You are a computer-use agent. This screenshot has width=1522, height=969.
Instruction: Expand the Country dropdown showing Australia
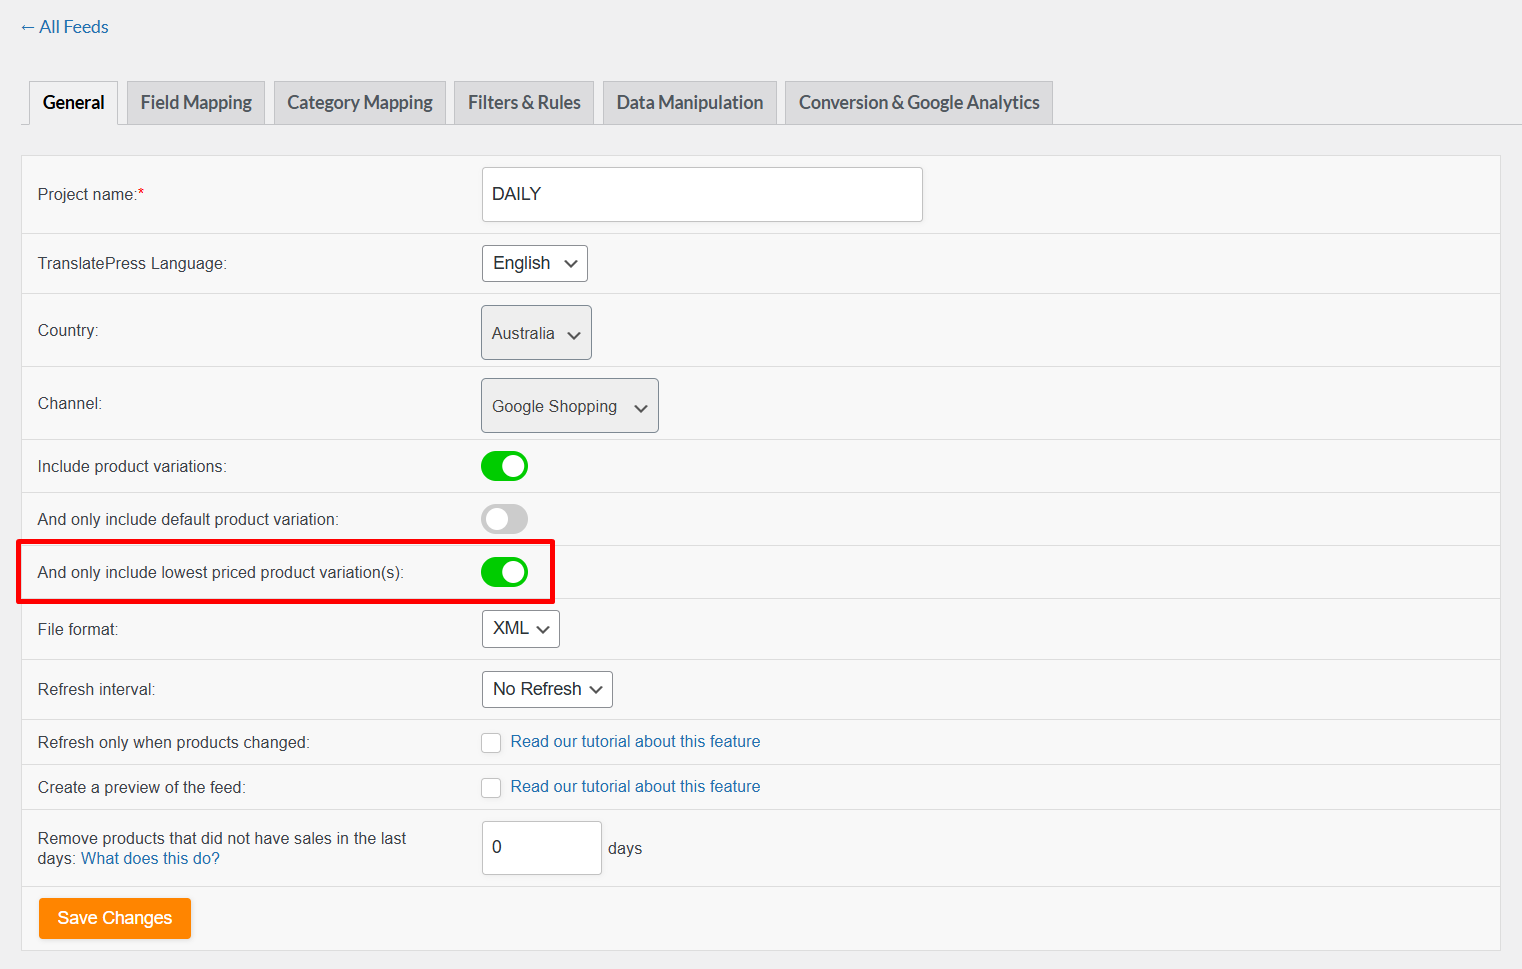536,333
